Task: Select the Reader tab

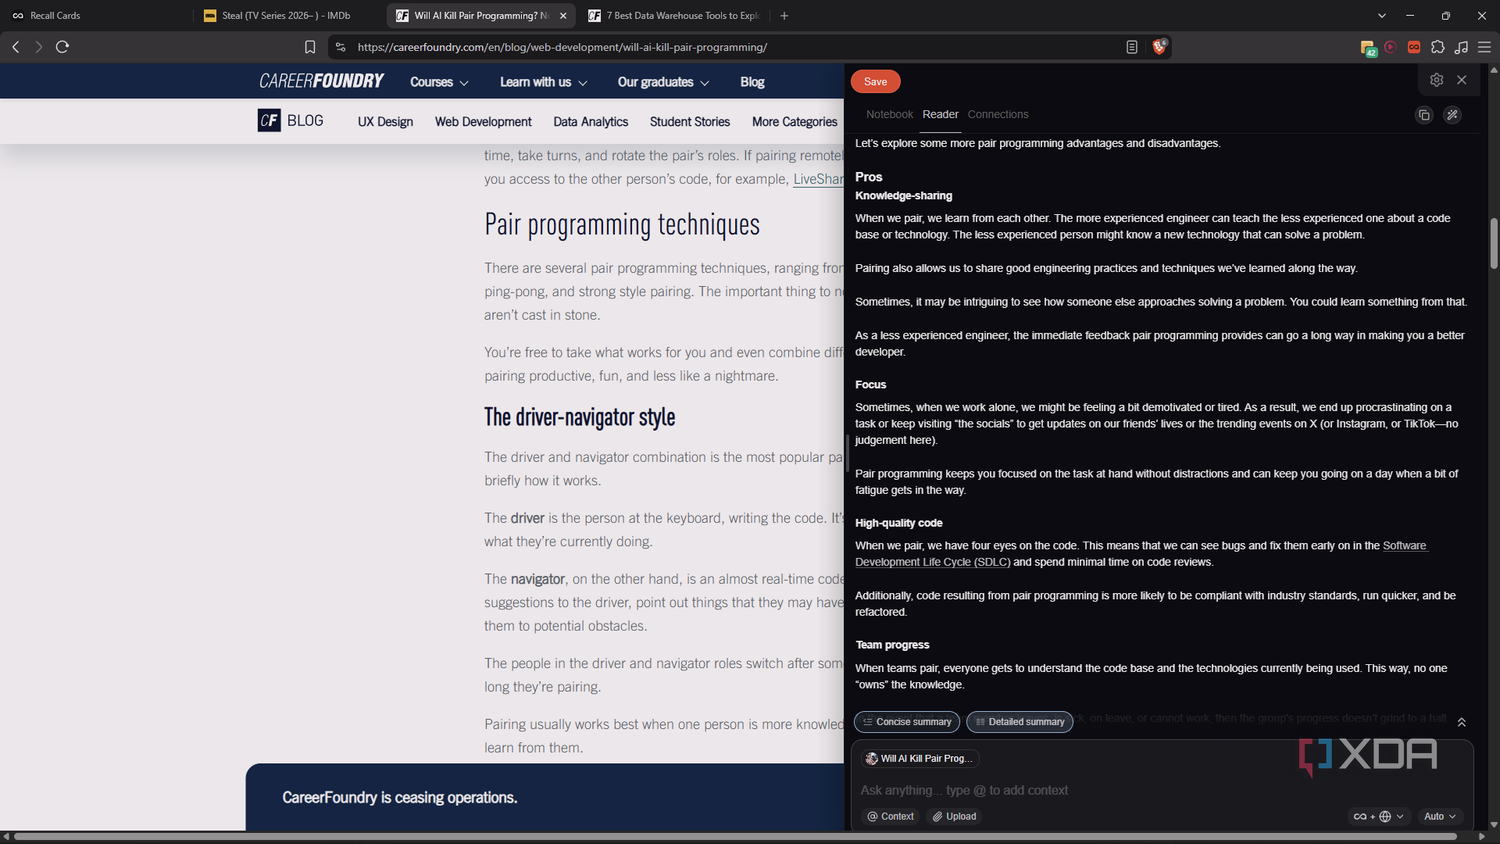Action: tap(940, 114)
